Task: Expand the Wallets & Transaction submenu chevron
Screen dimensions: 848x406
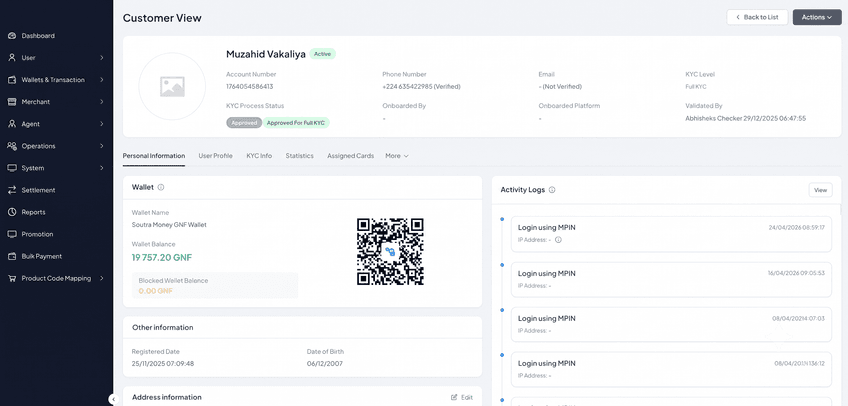Action: click(x=102, y=80)
